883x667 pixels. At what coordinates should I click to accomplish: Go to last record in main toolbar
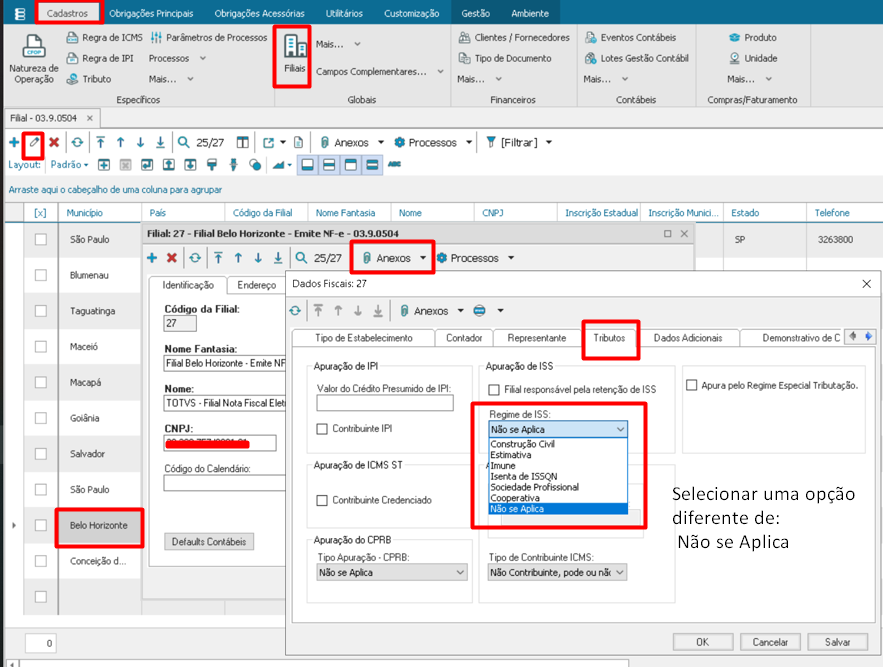pyautogui.click(x=160, y=143)
